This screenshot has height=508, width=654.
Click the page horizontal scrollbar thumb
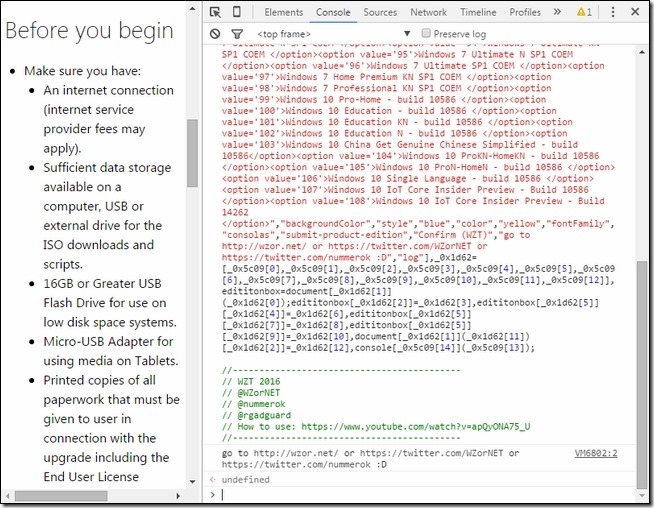point(61,496)
